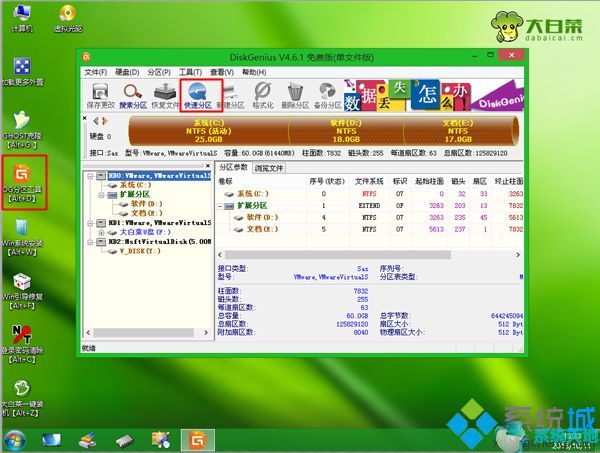
Task: Click the 卷标 column header
Action: coord(261,181)
